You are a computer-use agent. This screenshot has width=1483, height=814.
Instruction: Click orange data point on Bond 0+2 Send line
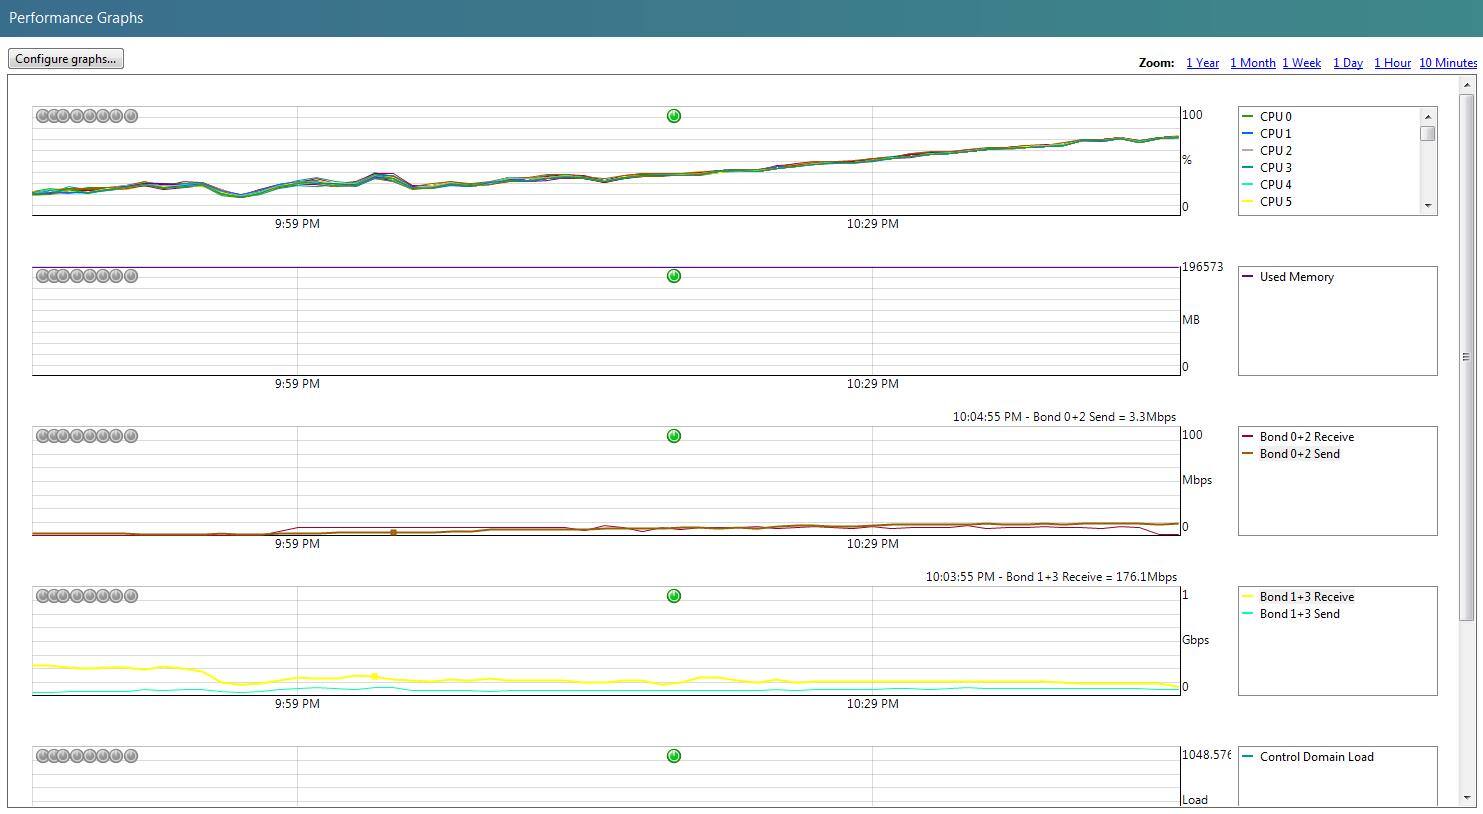394,532
